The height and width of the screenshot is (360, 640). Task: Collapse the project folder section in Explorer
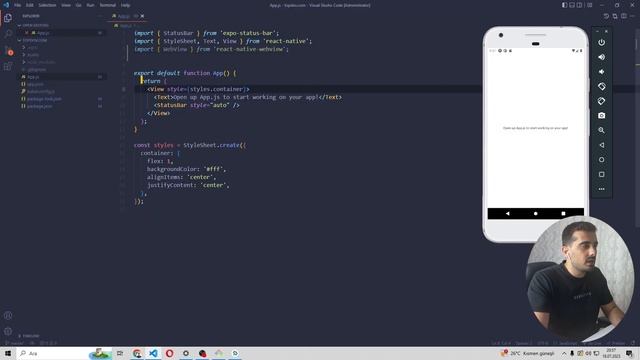33,40
